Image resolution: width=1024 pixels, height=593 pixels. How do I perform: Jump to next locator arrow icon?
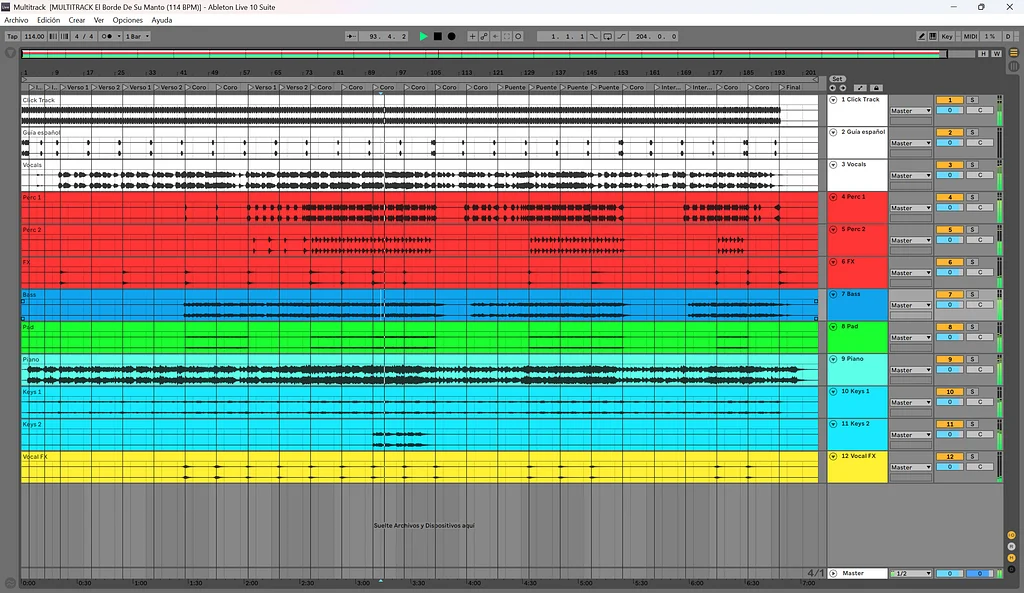[843, 88]
